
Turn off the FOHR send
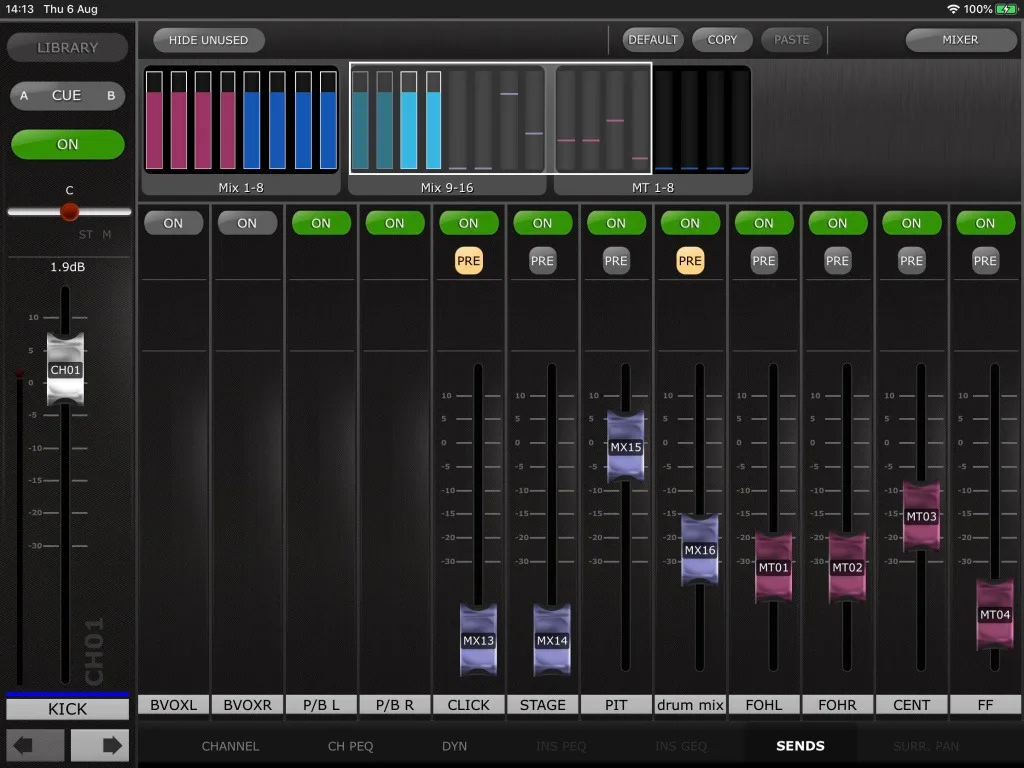tap(837, 223)
